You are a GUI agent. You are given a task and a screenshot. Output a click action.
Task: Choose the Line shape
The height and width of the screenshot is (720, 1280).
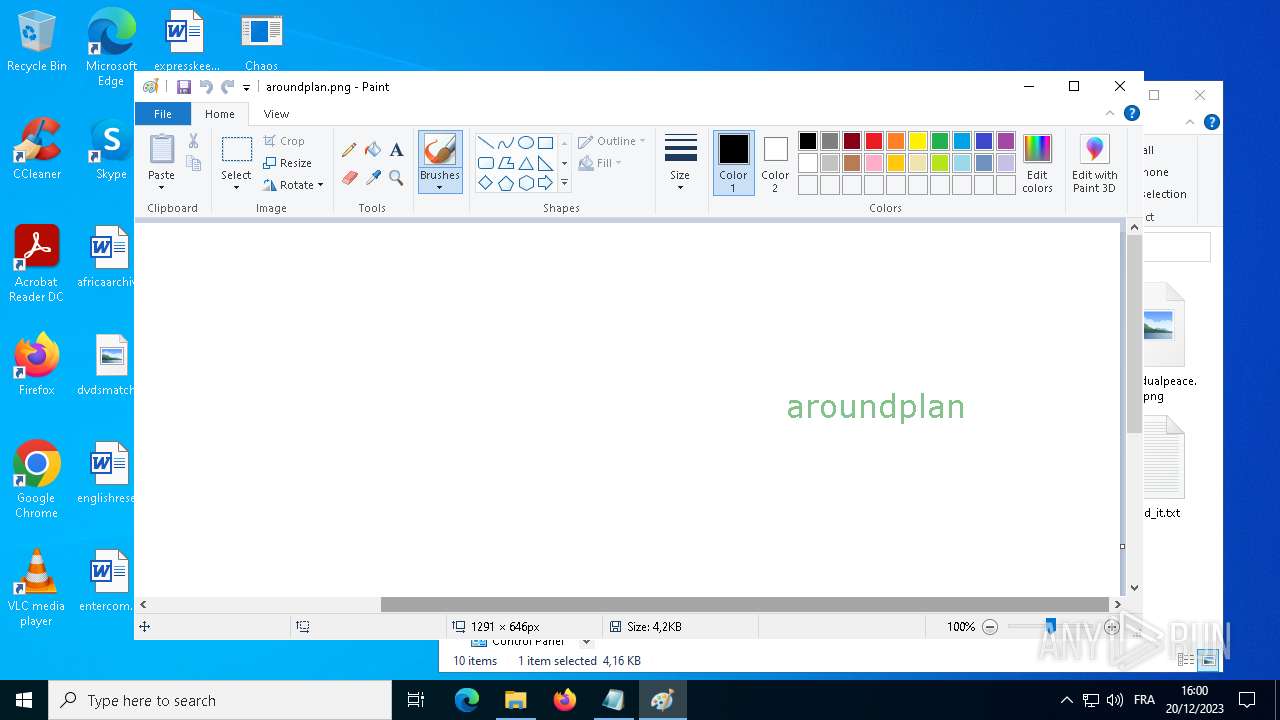tap(486, 142)
